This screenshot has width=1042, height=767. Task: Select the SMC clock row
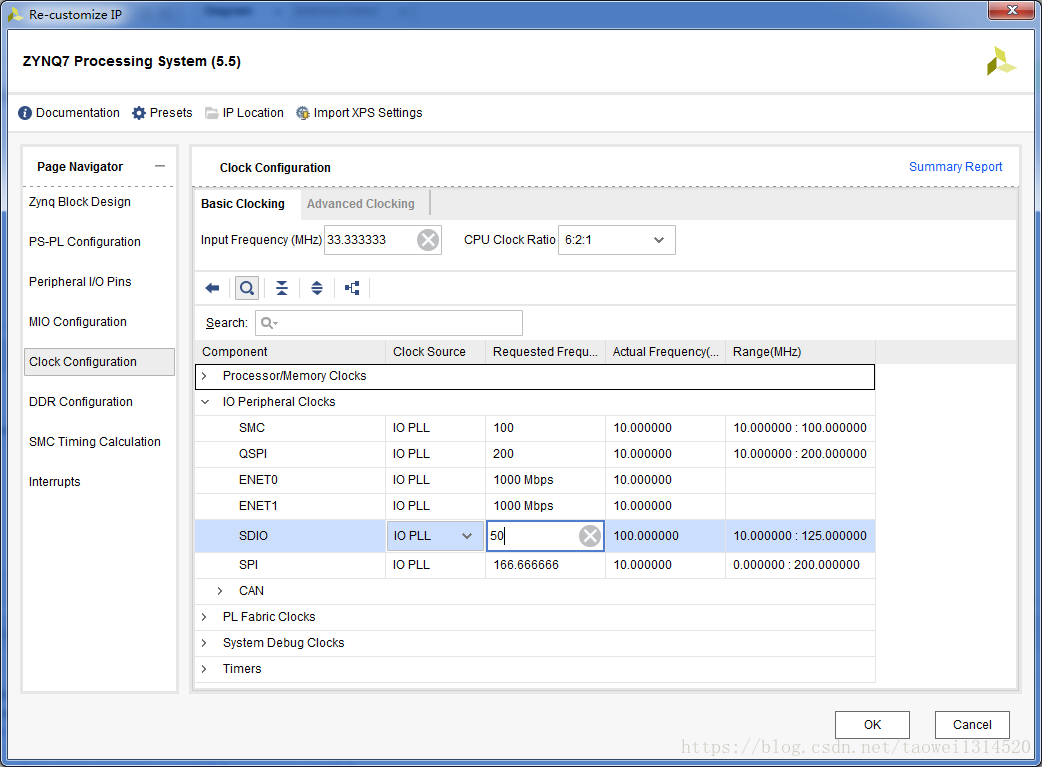pyautogui.click(x=535, y=428)
